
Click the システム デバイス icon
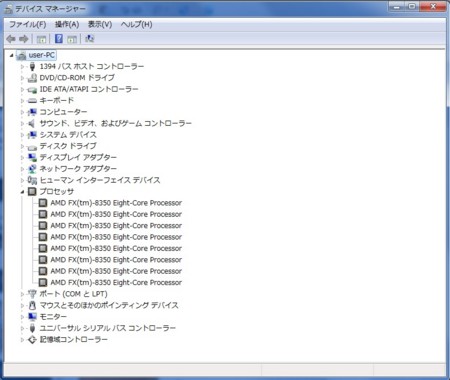coord(32,135)
